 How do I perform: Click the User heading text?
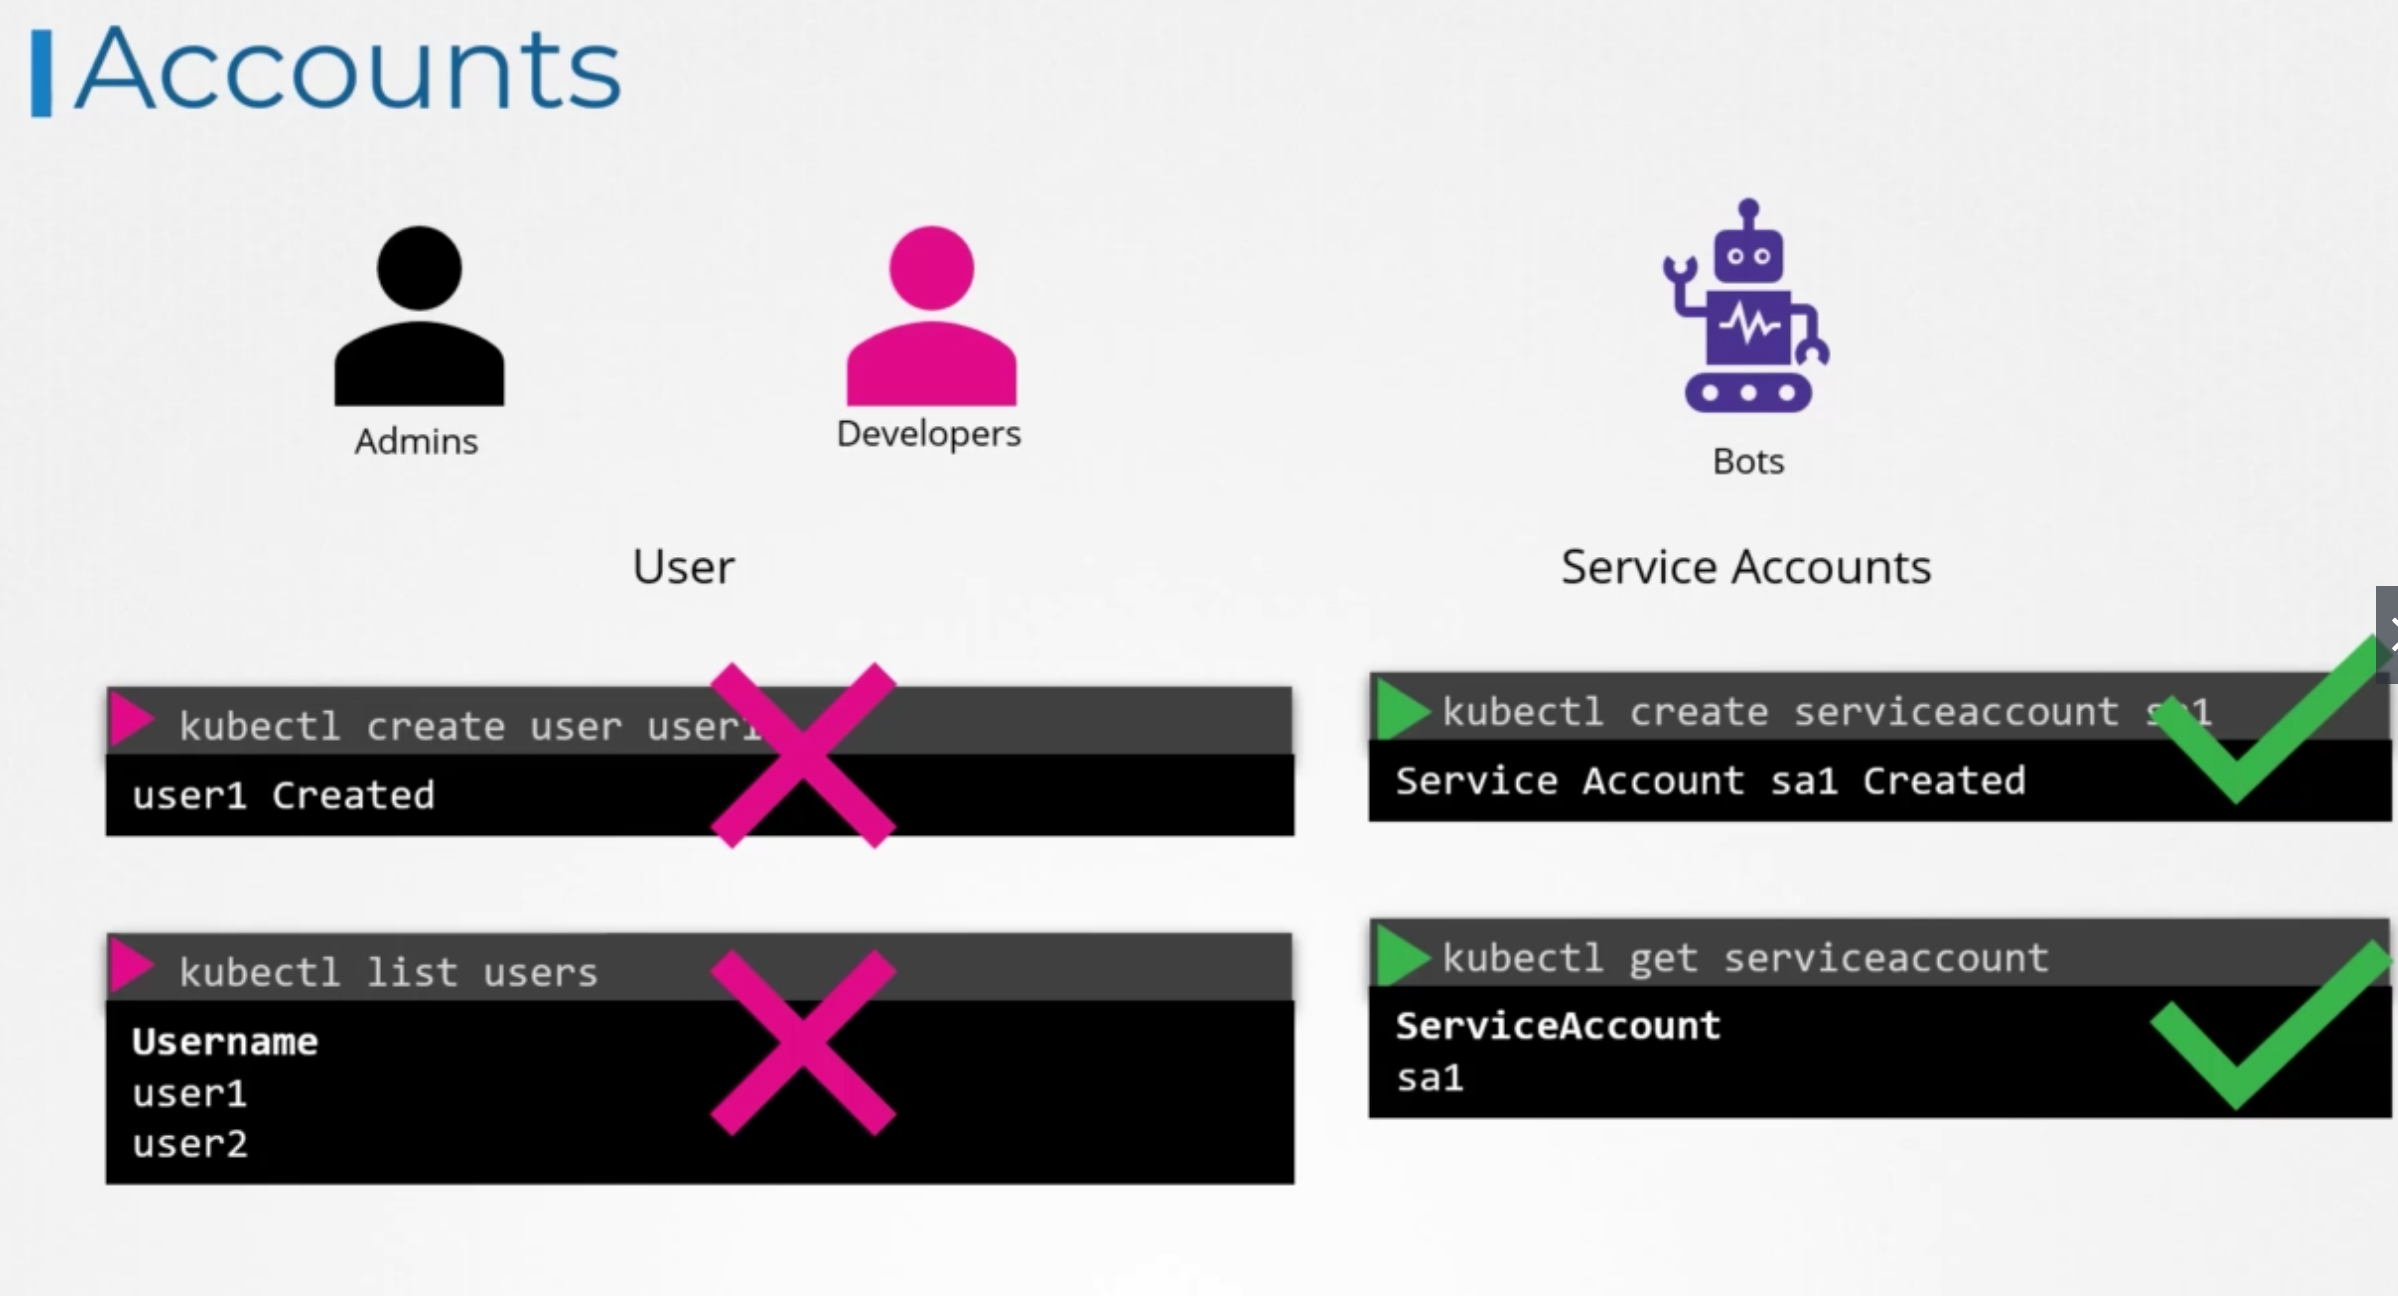point(683,567)
